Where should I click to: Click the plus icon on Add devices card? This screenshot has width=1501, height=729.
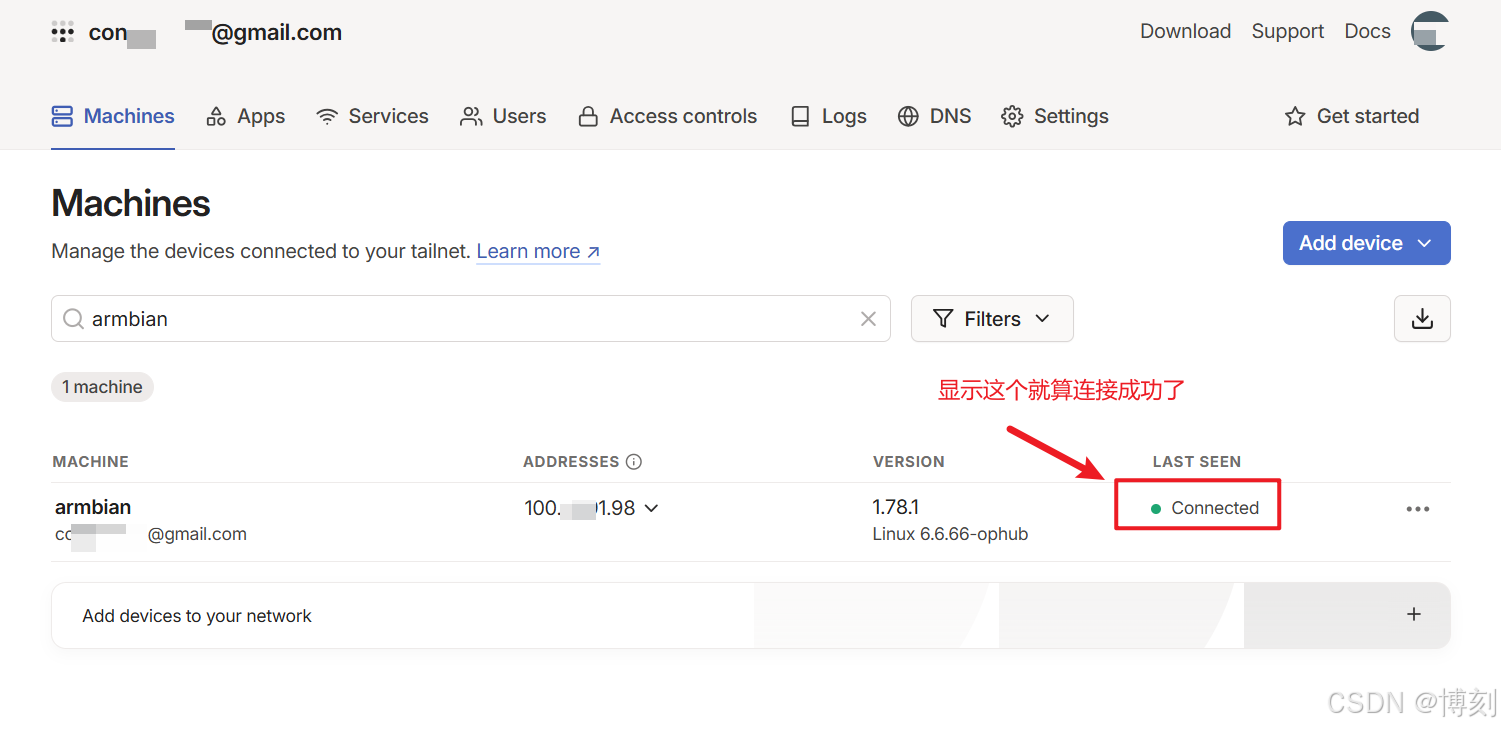(x=1414, y=614)
